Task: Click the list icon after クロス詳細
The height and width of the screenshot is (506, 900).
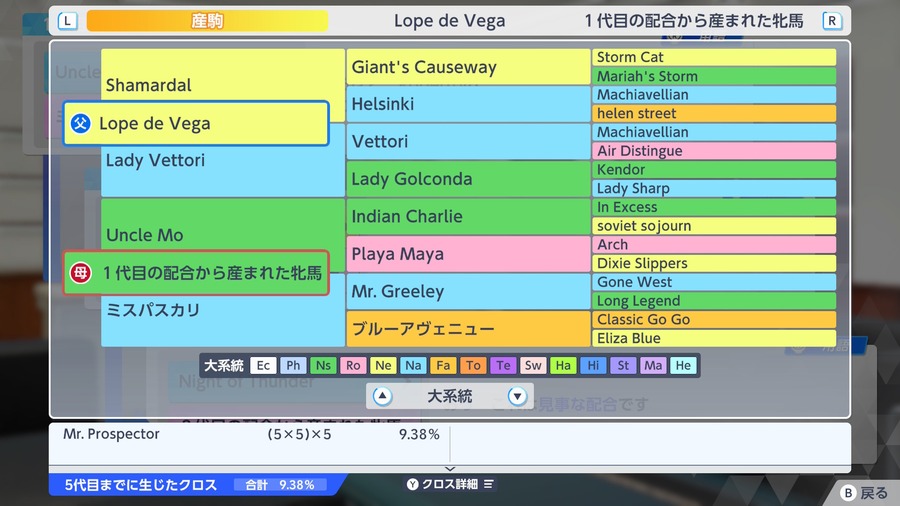Action: [x=488, y=484]
